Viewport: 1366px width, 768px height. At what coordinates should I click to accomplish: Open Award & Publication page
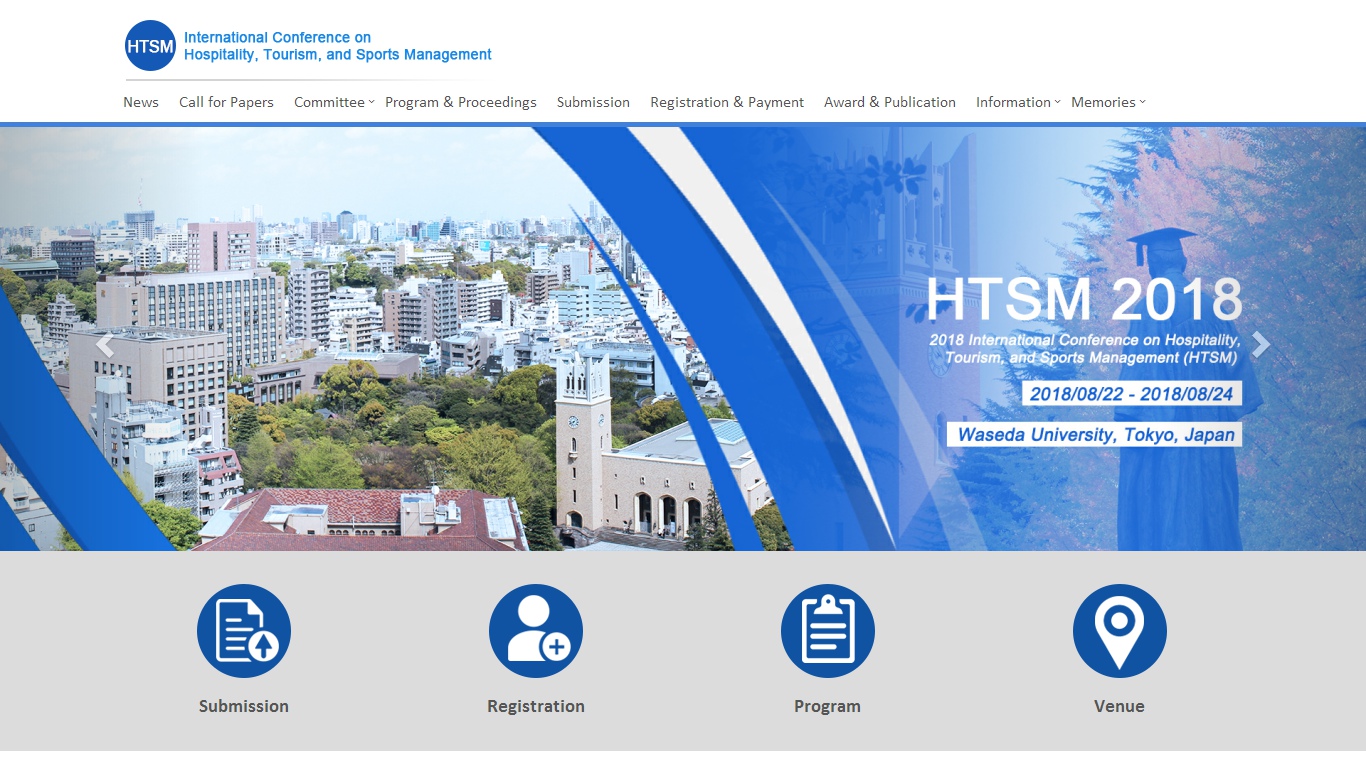pos(890,102)
